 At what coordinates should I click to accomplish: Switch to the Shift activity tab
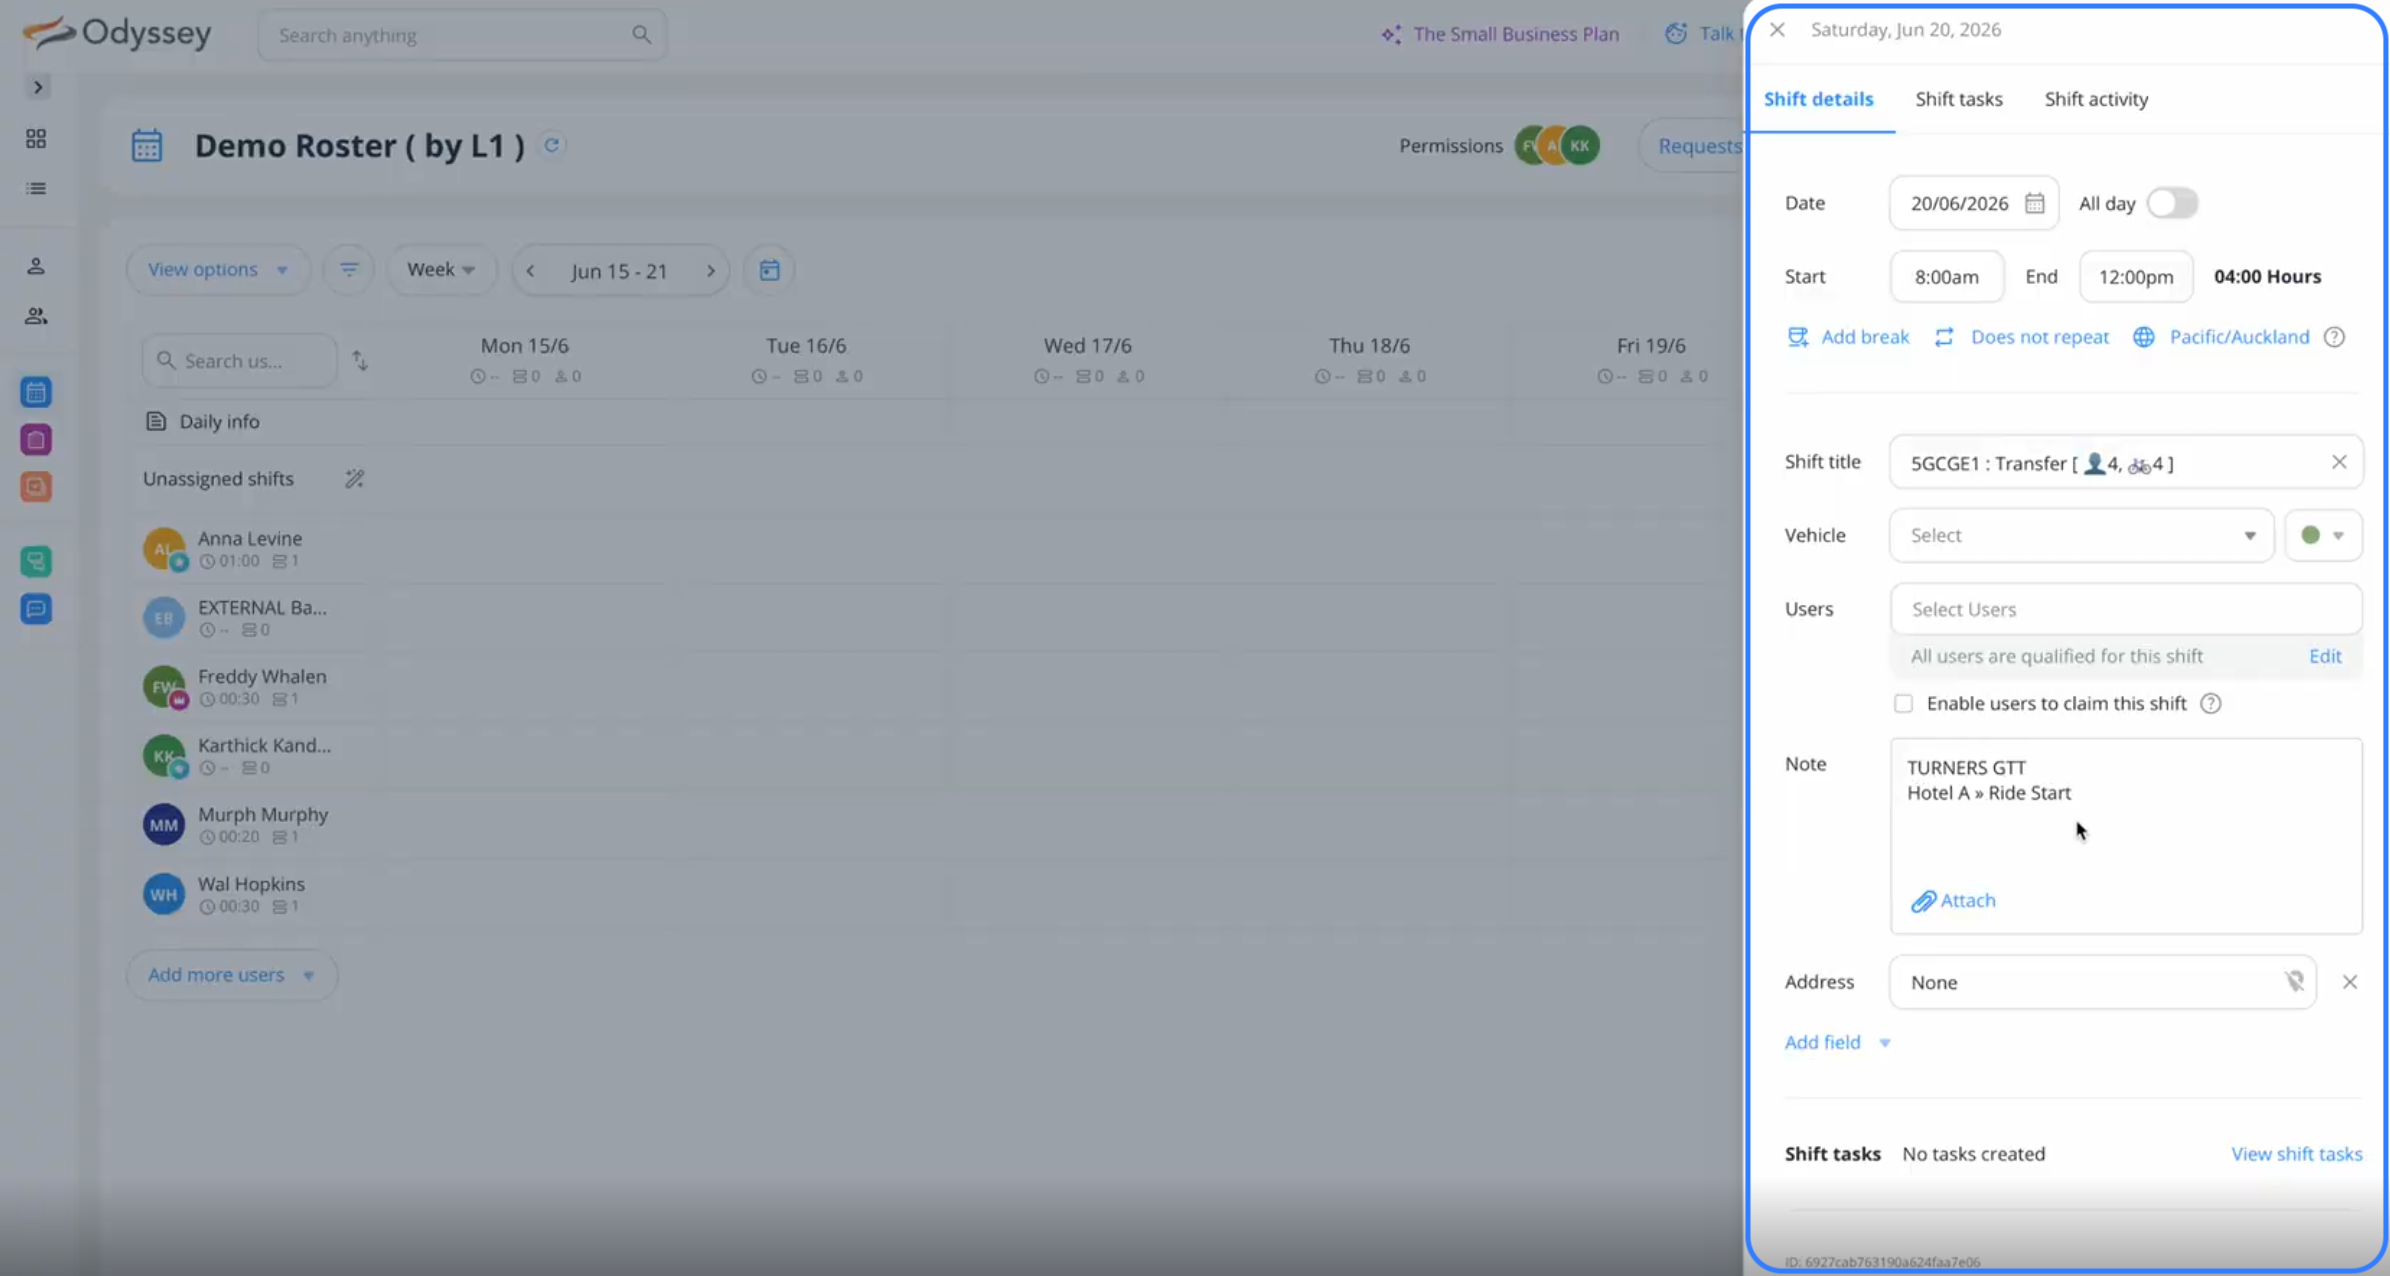pyautogui.click(x=2096, y=99)
